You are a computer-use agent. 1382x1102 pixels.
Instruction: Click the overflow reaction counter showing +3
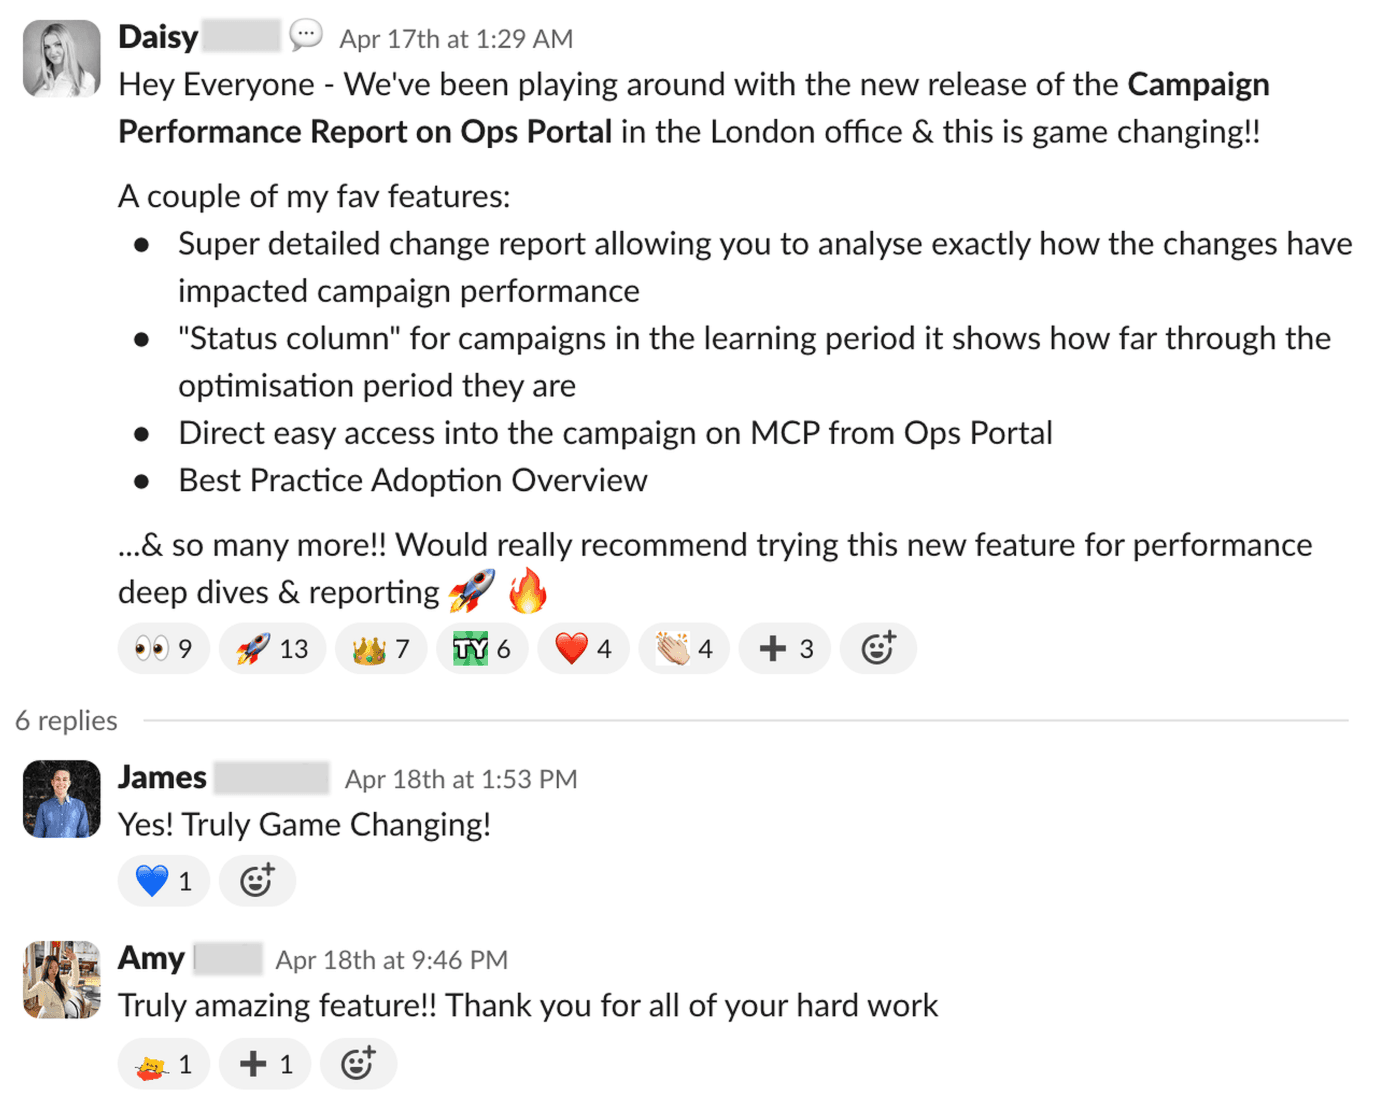784,648
